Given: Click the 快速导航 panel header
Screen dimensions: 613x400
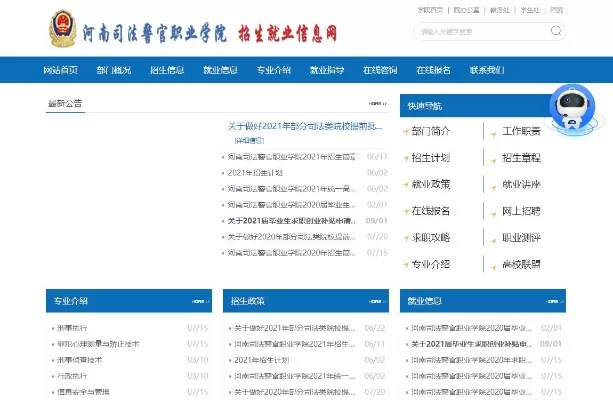Looking at the screenshot, I should 425,106.
